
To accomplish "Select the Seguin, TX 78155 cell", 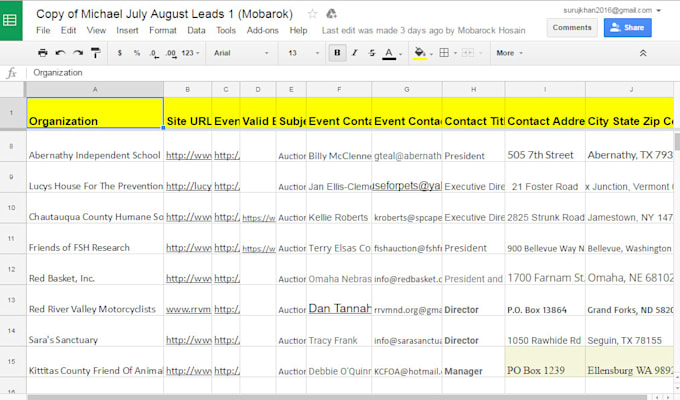I will click(629, 331).
